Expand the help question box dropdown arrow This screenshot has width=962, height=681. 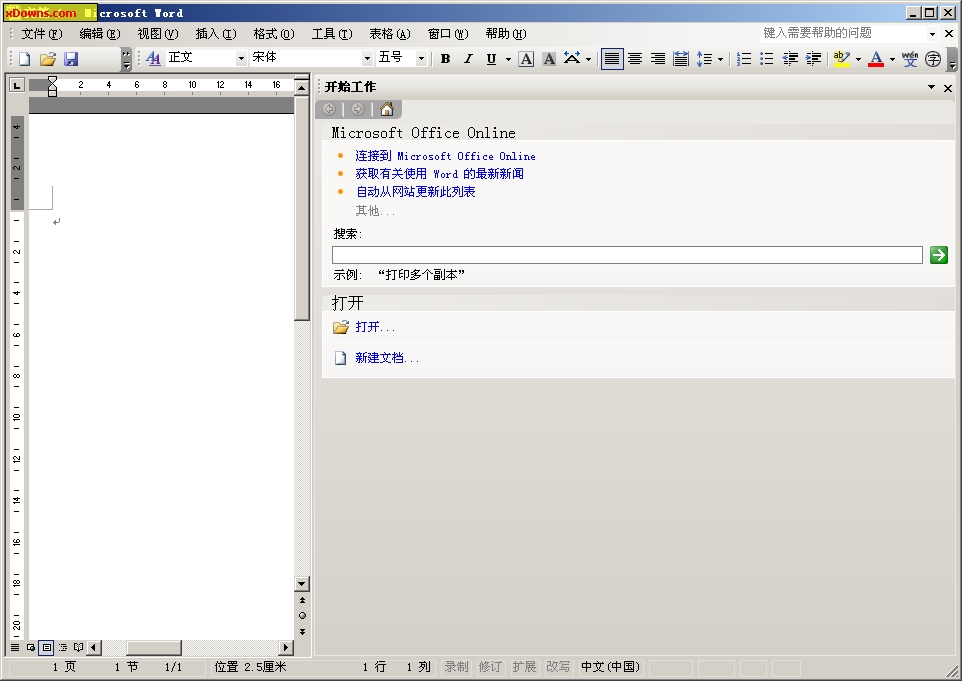pos(932,34)
